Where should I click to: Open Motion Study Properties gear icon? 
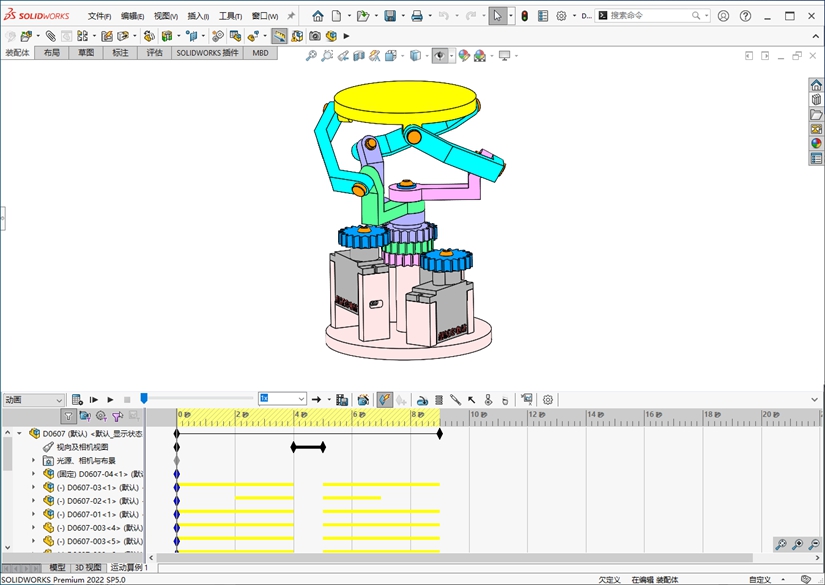pyautogui.click(x=547, y=399)
